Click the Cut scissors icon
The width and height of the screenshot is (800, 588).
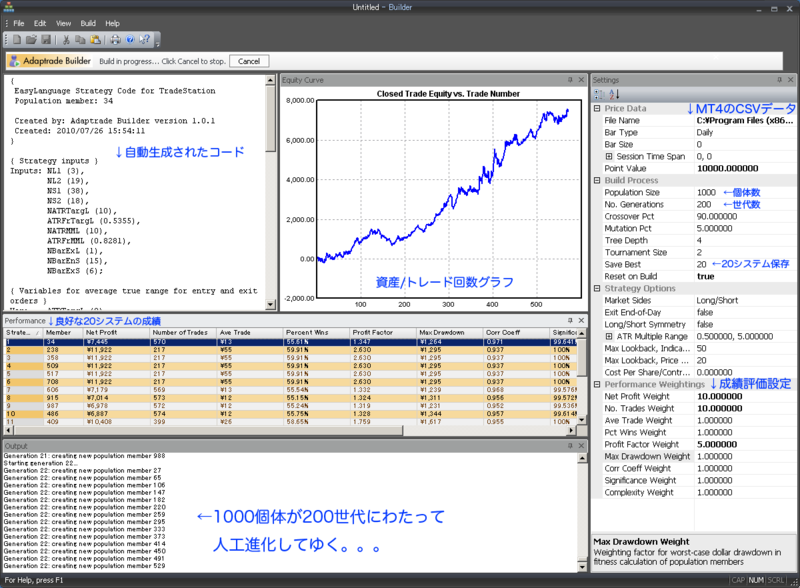tap(66, 39)
